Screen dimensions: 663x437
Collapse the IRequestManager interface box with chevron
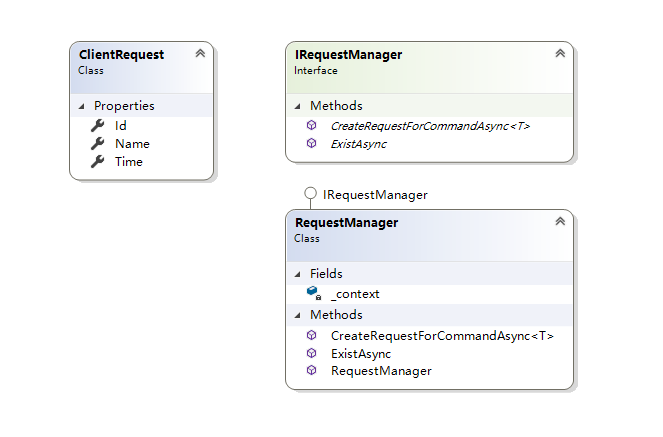(559, 54)
